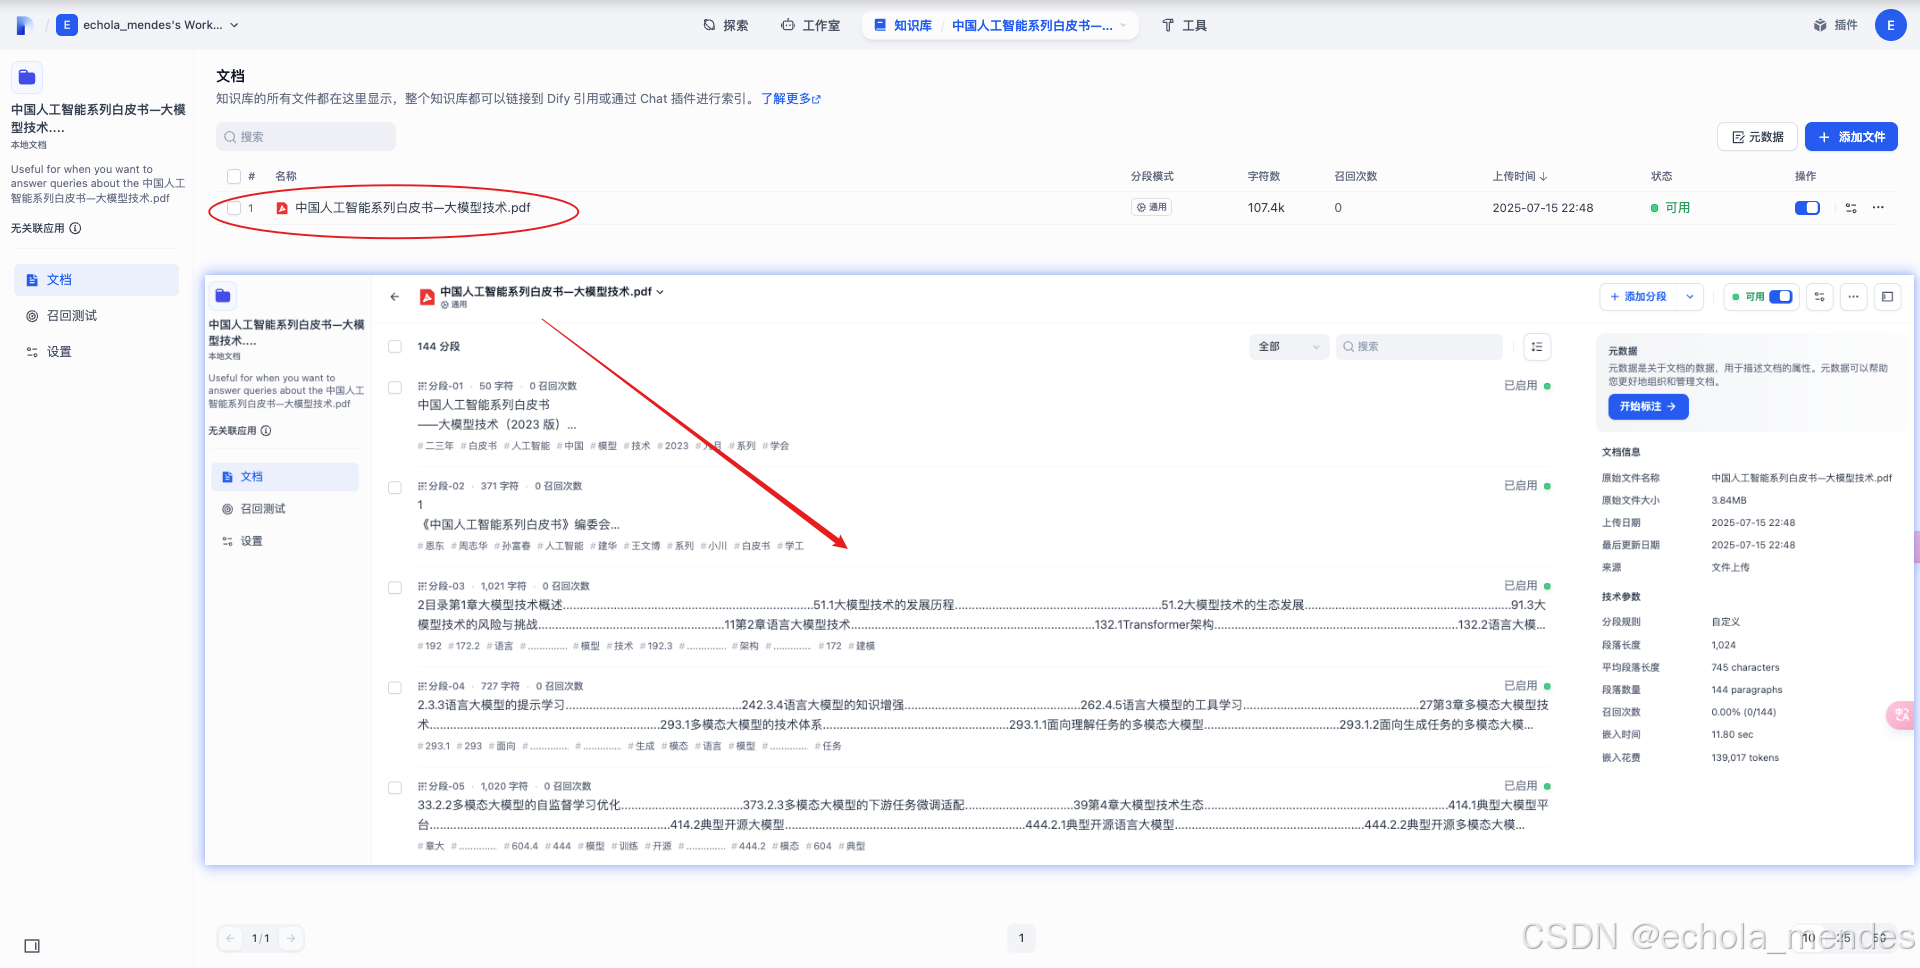This screenshot has height=968, width=1920.
Task: Expand the chevron beside 添加分段
Action: click(x=1690, y=297)
